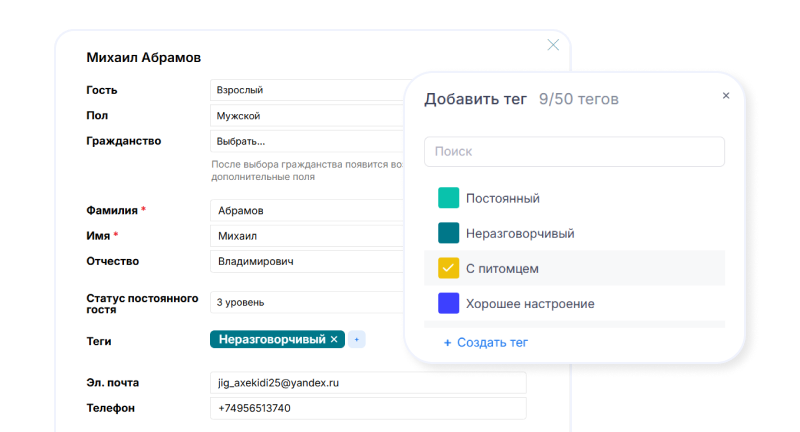Choose the Постоянный tag label
The image size is (800, 432).
pyautogui.click(x=503, y=198)
